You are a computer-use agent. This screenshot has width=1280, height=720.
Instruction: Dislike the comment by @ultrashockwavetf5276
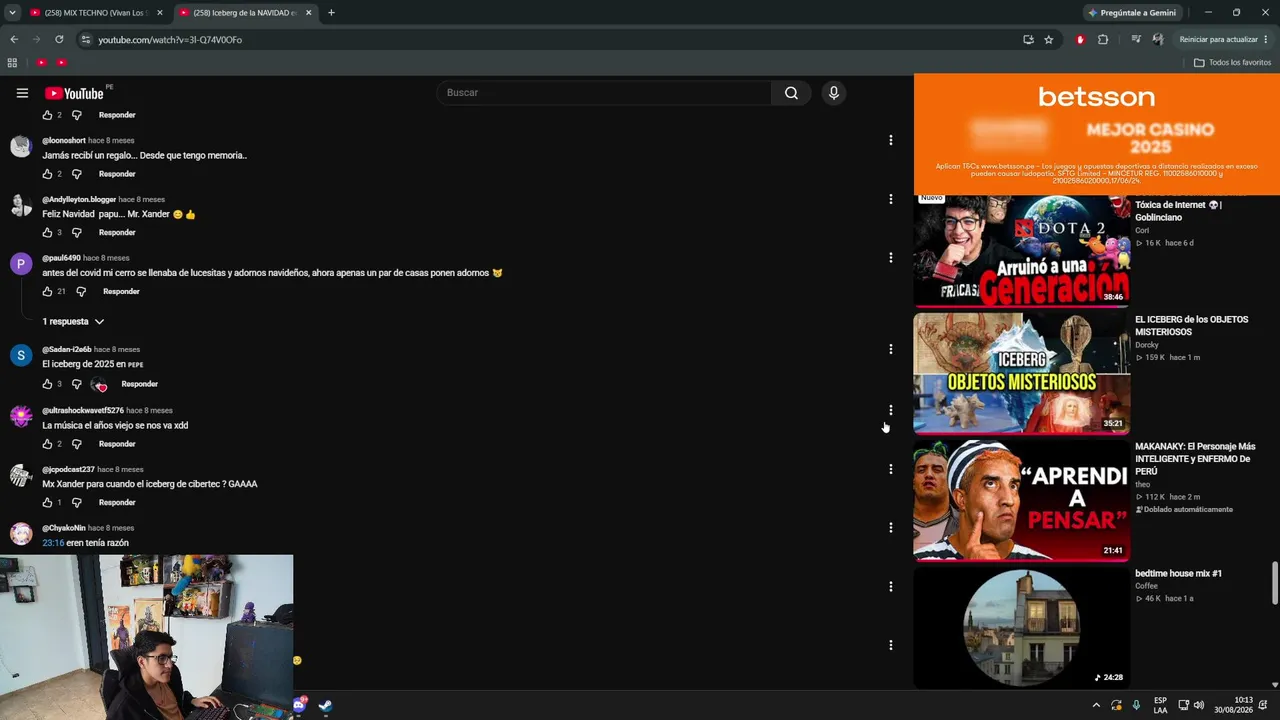click(76, 444)
